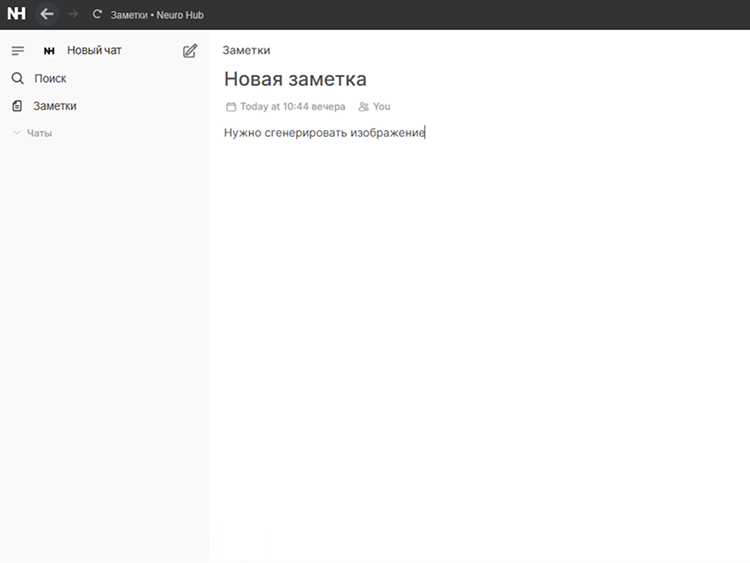The image size is (750, 563).
Task: Click the You author label
Action: pos(382,107)
